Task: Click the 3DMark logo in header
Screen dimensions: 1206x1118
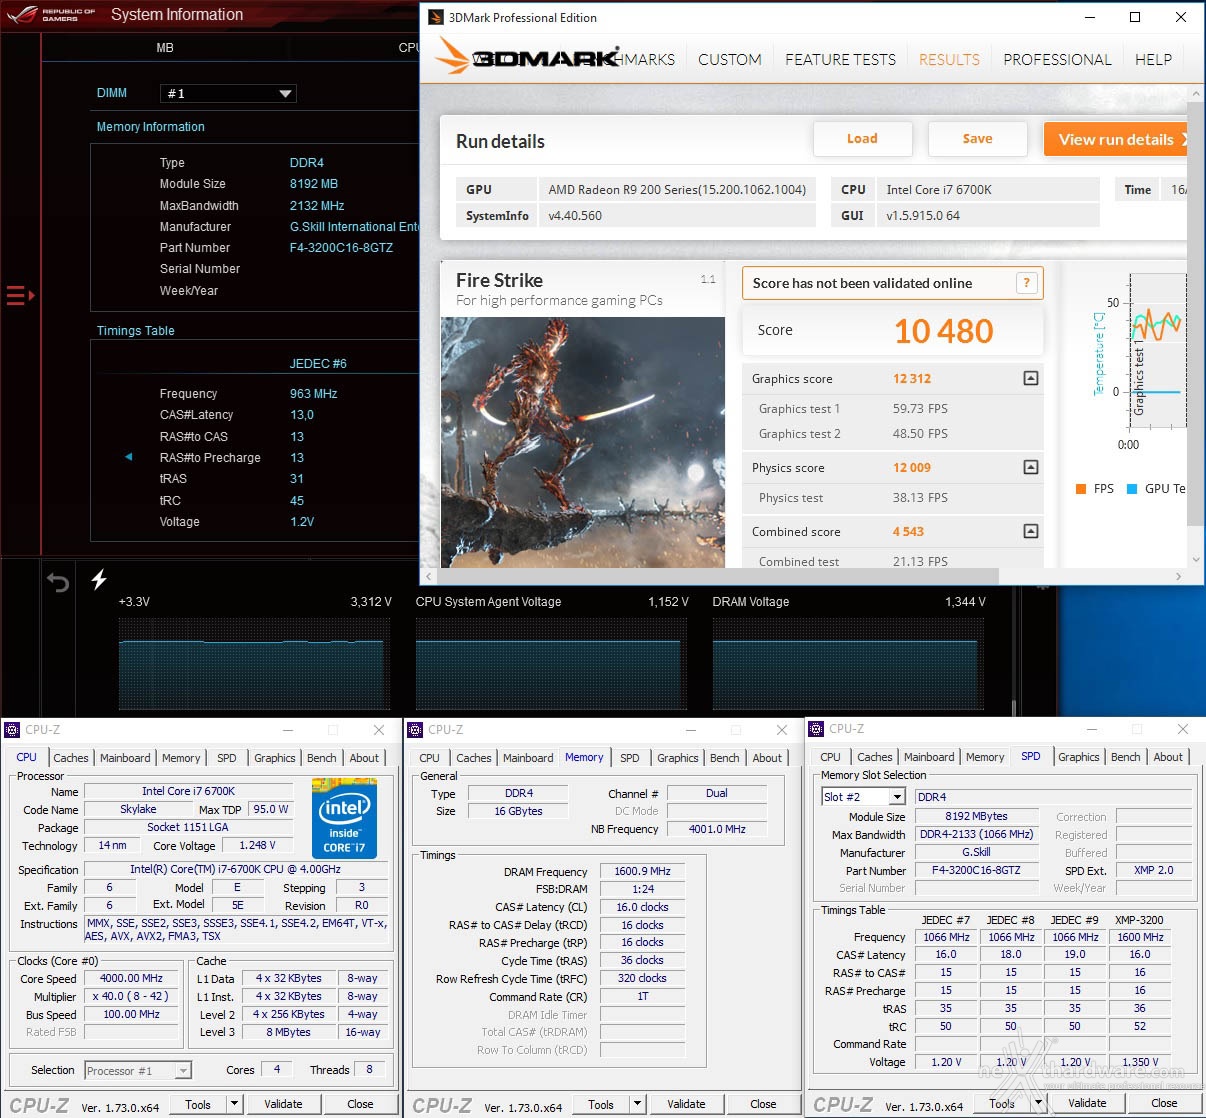Action: [528, 57]
